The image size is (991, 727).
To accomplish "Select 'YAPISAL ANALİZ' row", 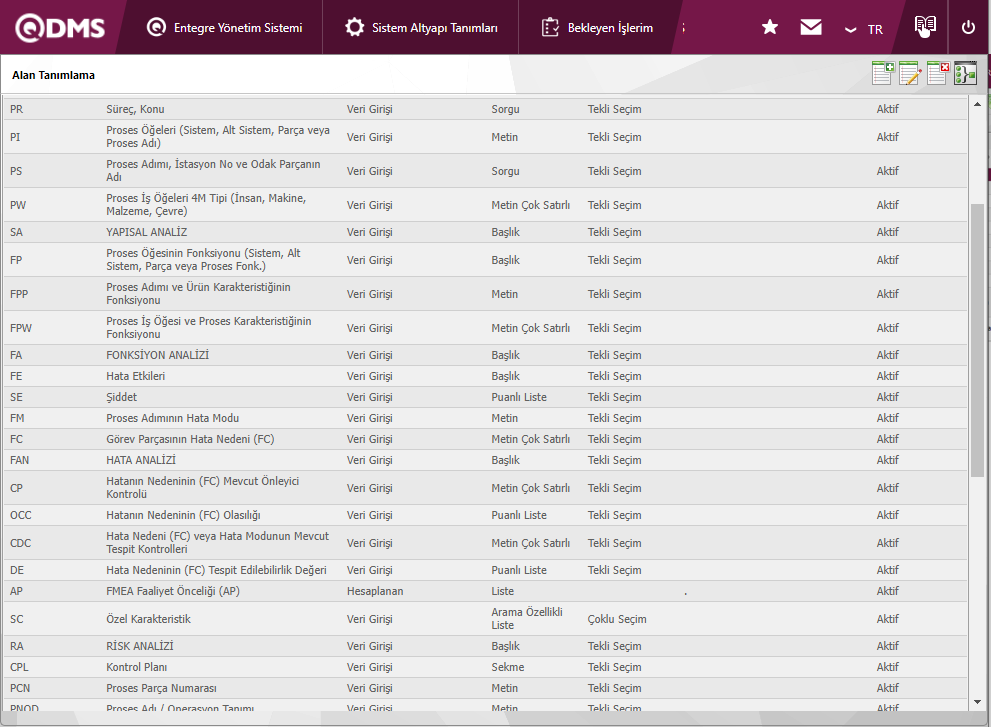I will [x=485, y=233].
